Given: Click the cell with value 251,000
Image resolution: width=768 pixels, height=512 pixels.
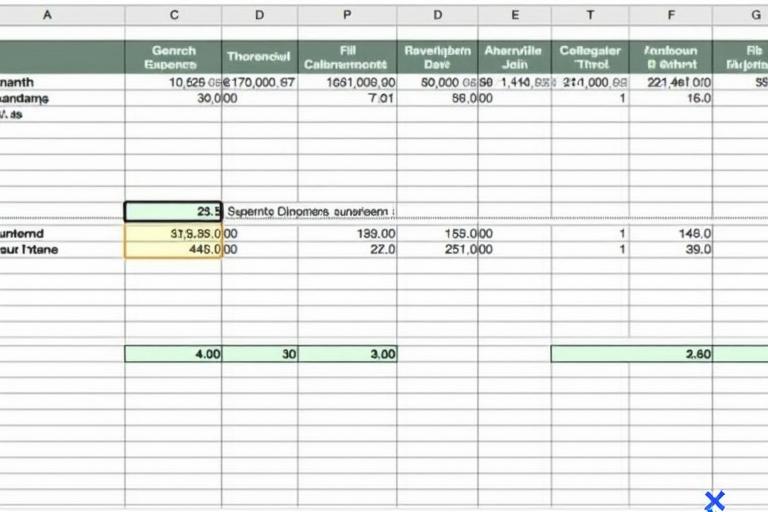Looking at the screenshot, I should coord(437,250).
